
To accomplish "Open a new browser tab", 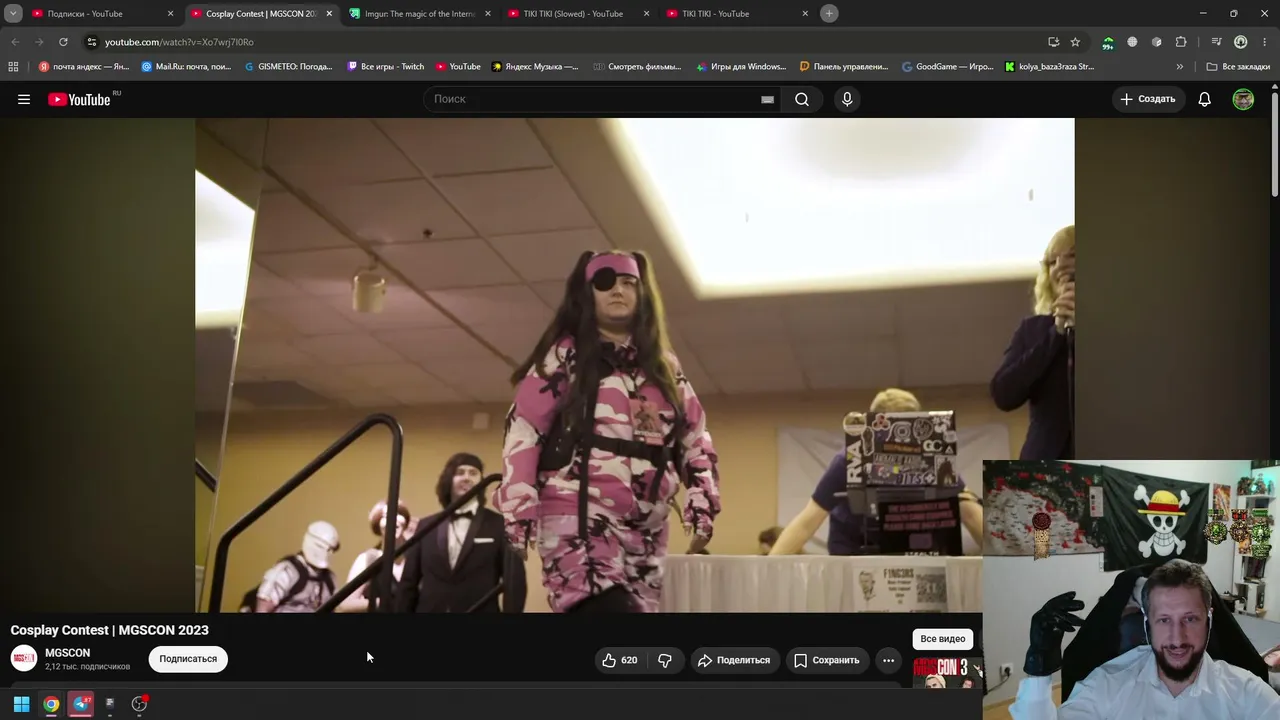I will (x=829, y=13).
